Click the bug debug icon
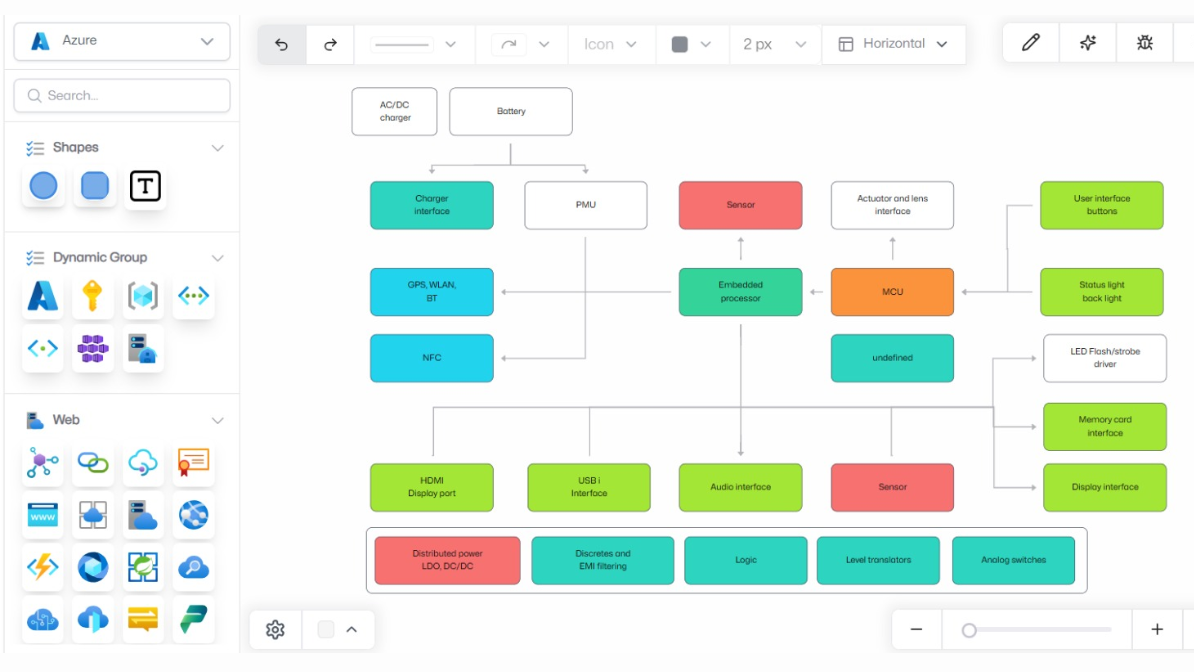The height and width of the screenshot is (672, 1194). click(x=1145, y=43)
